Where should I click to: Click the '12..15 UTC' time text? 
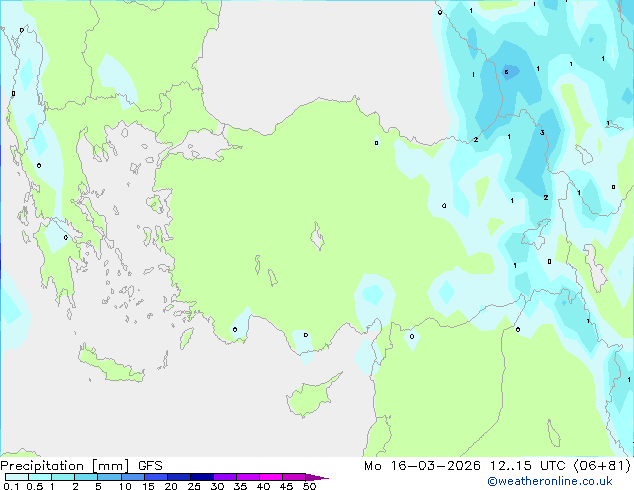coord(527,466)
